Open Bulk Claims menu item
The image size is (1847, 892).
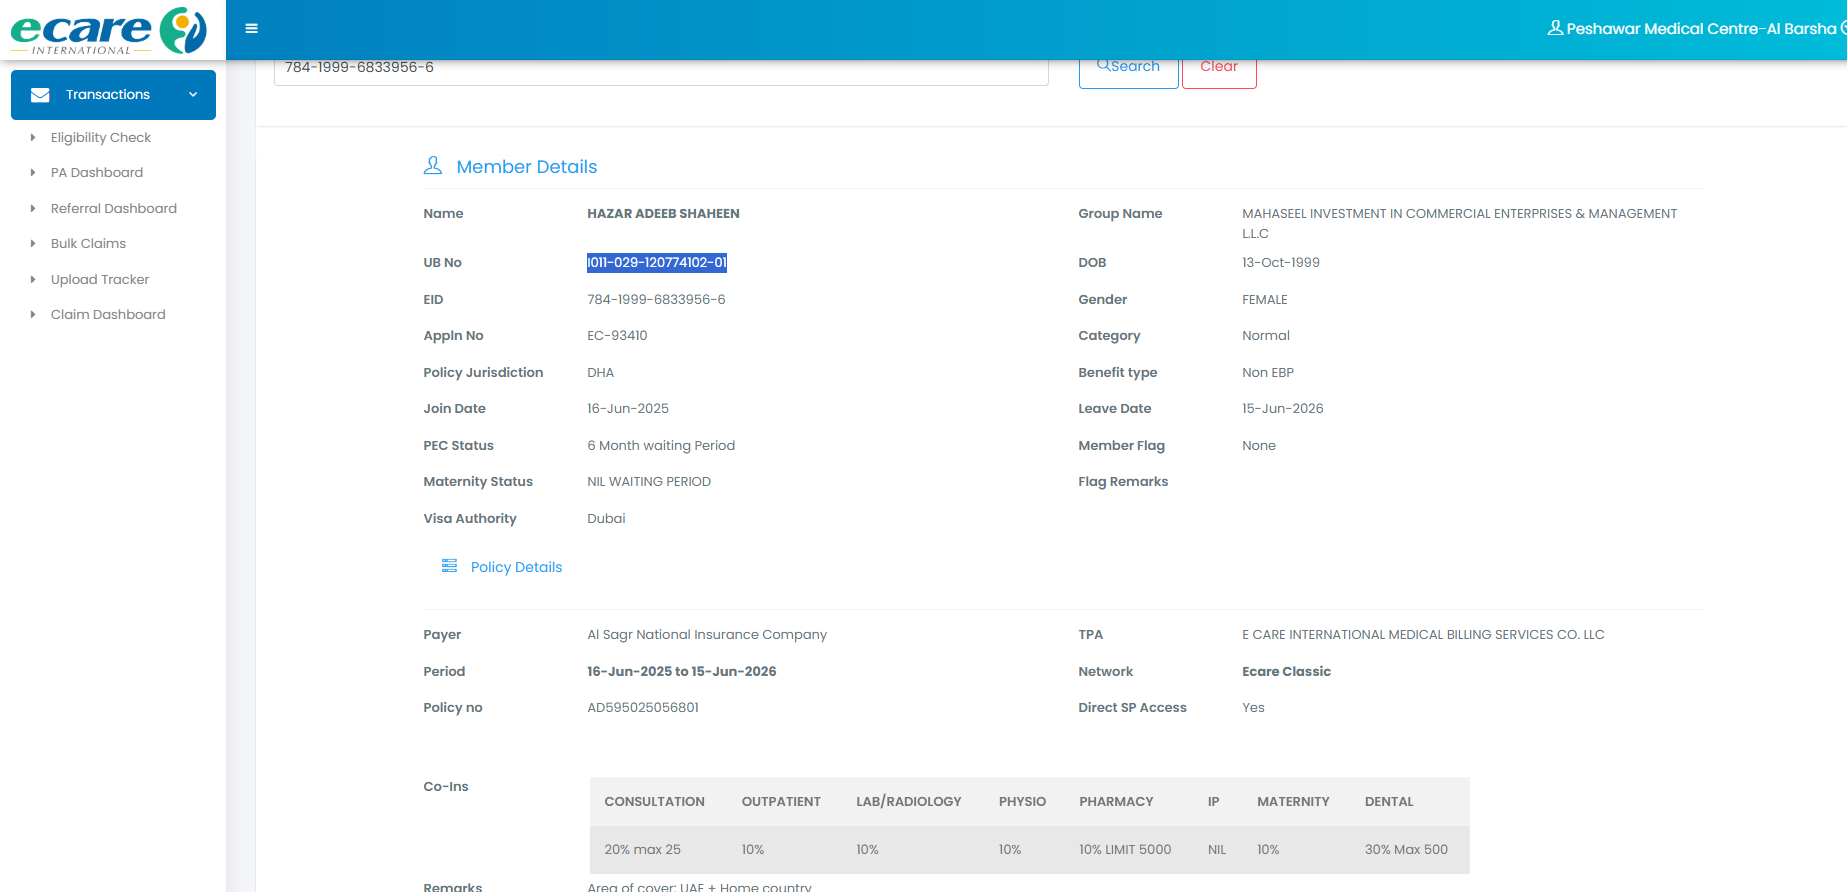(88, 244)
